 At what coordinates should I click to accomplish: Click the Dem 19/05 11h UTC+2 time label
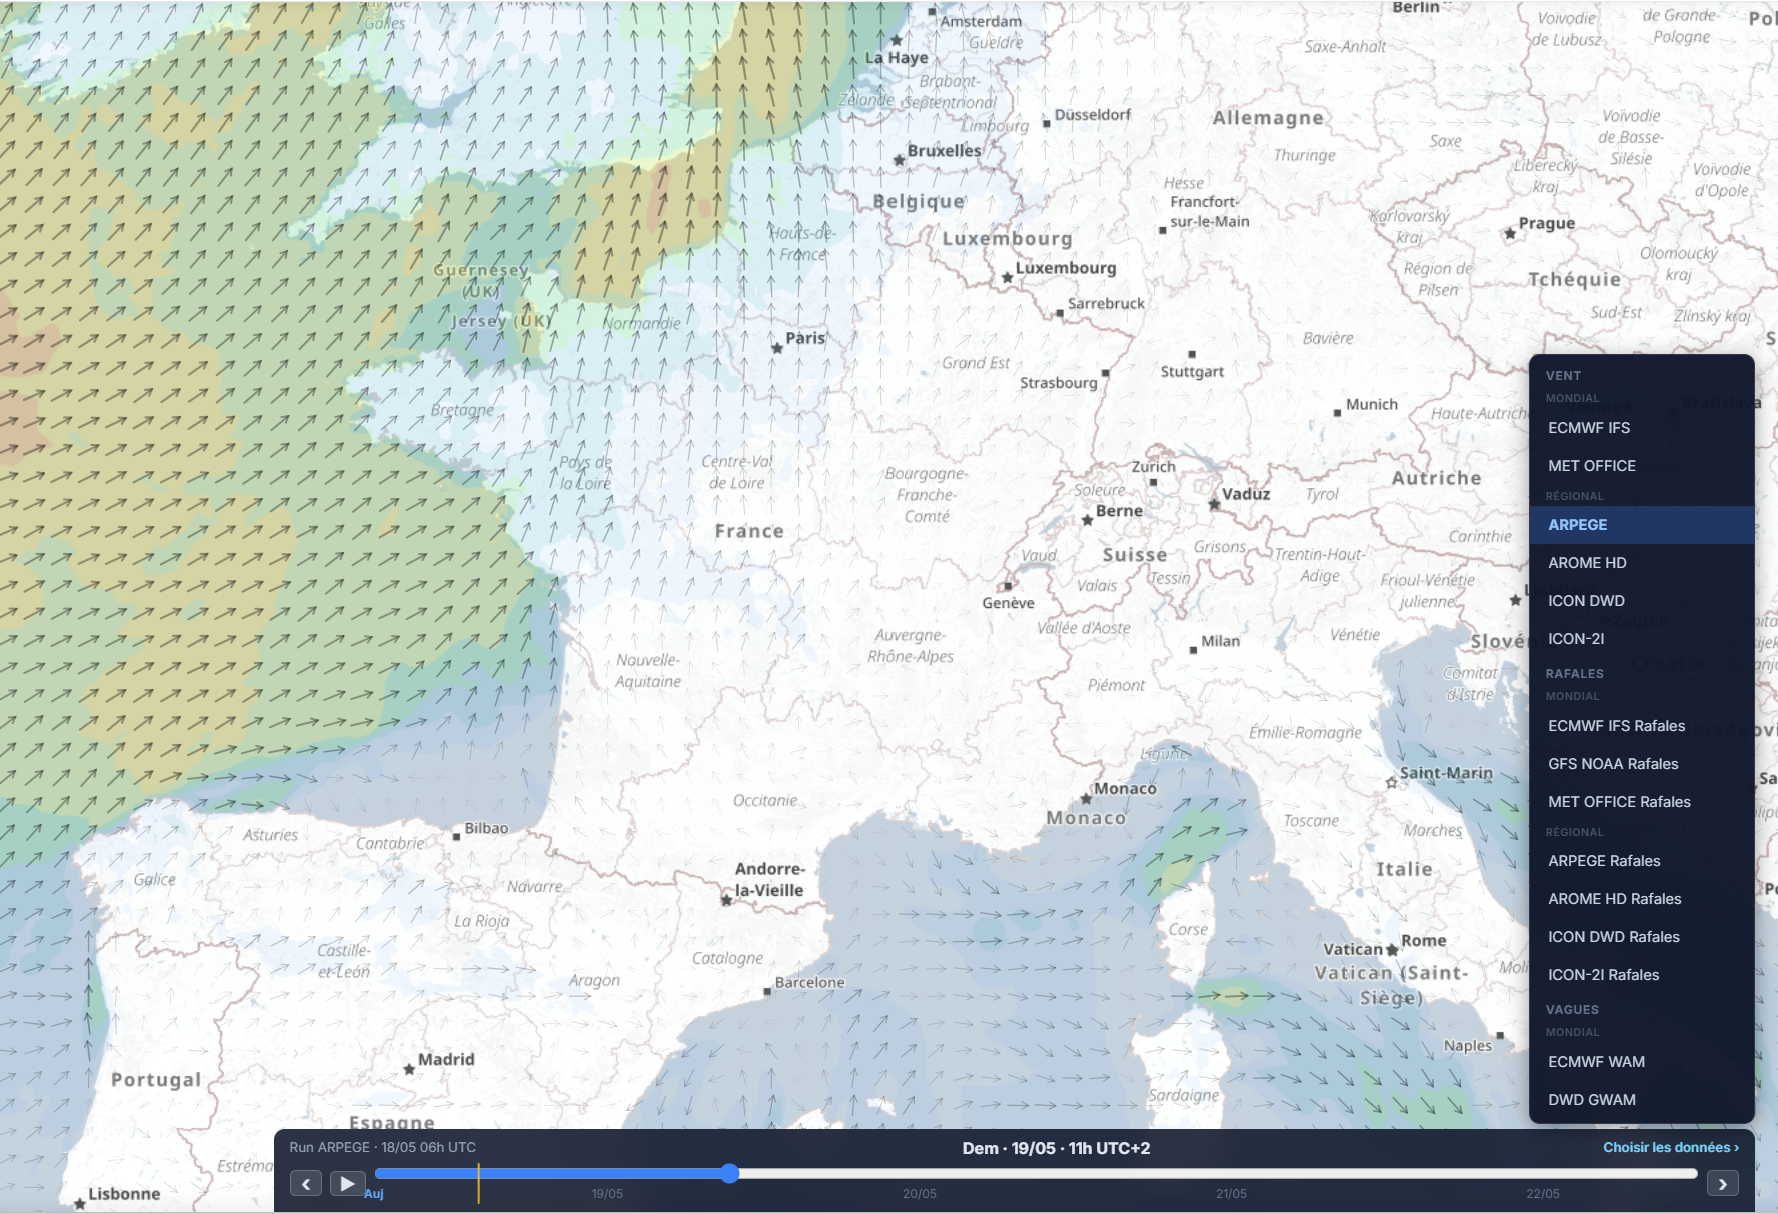[x=1056, y=1148]
